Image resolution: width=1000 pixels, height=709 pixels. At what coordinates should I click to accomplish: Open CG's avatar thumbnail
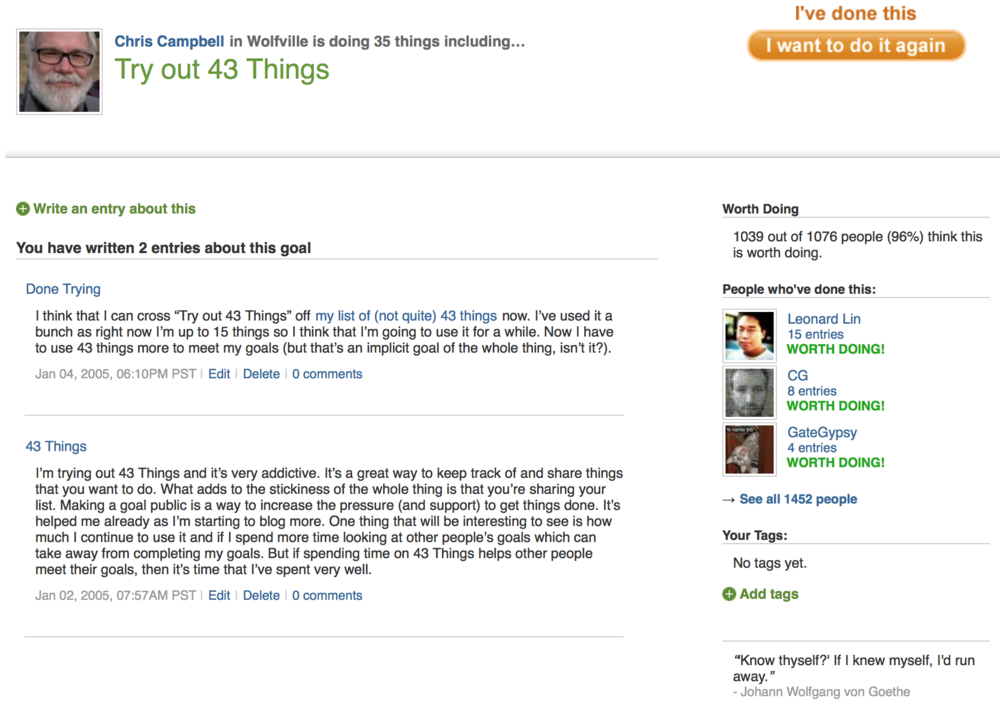click(x=749, y=393)
